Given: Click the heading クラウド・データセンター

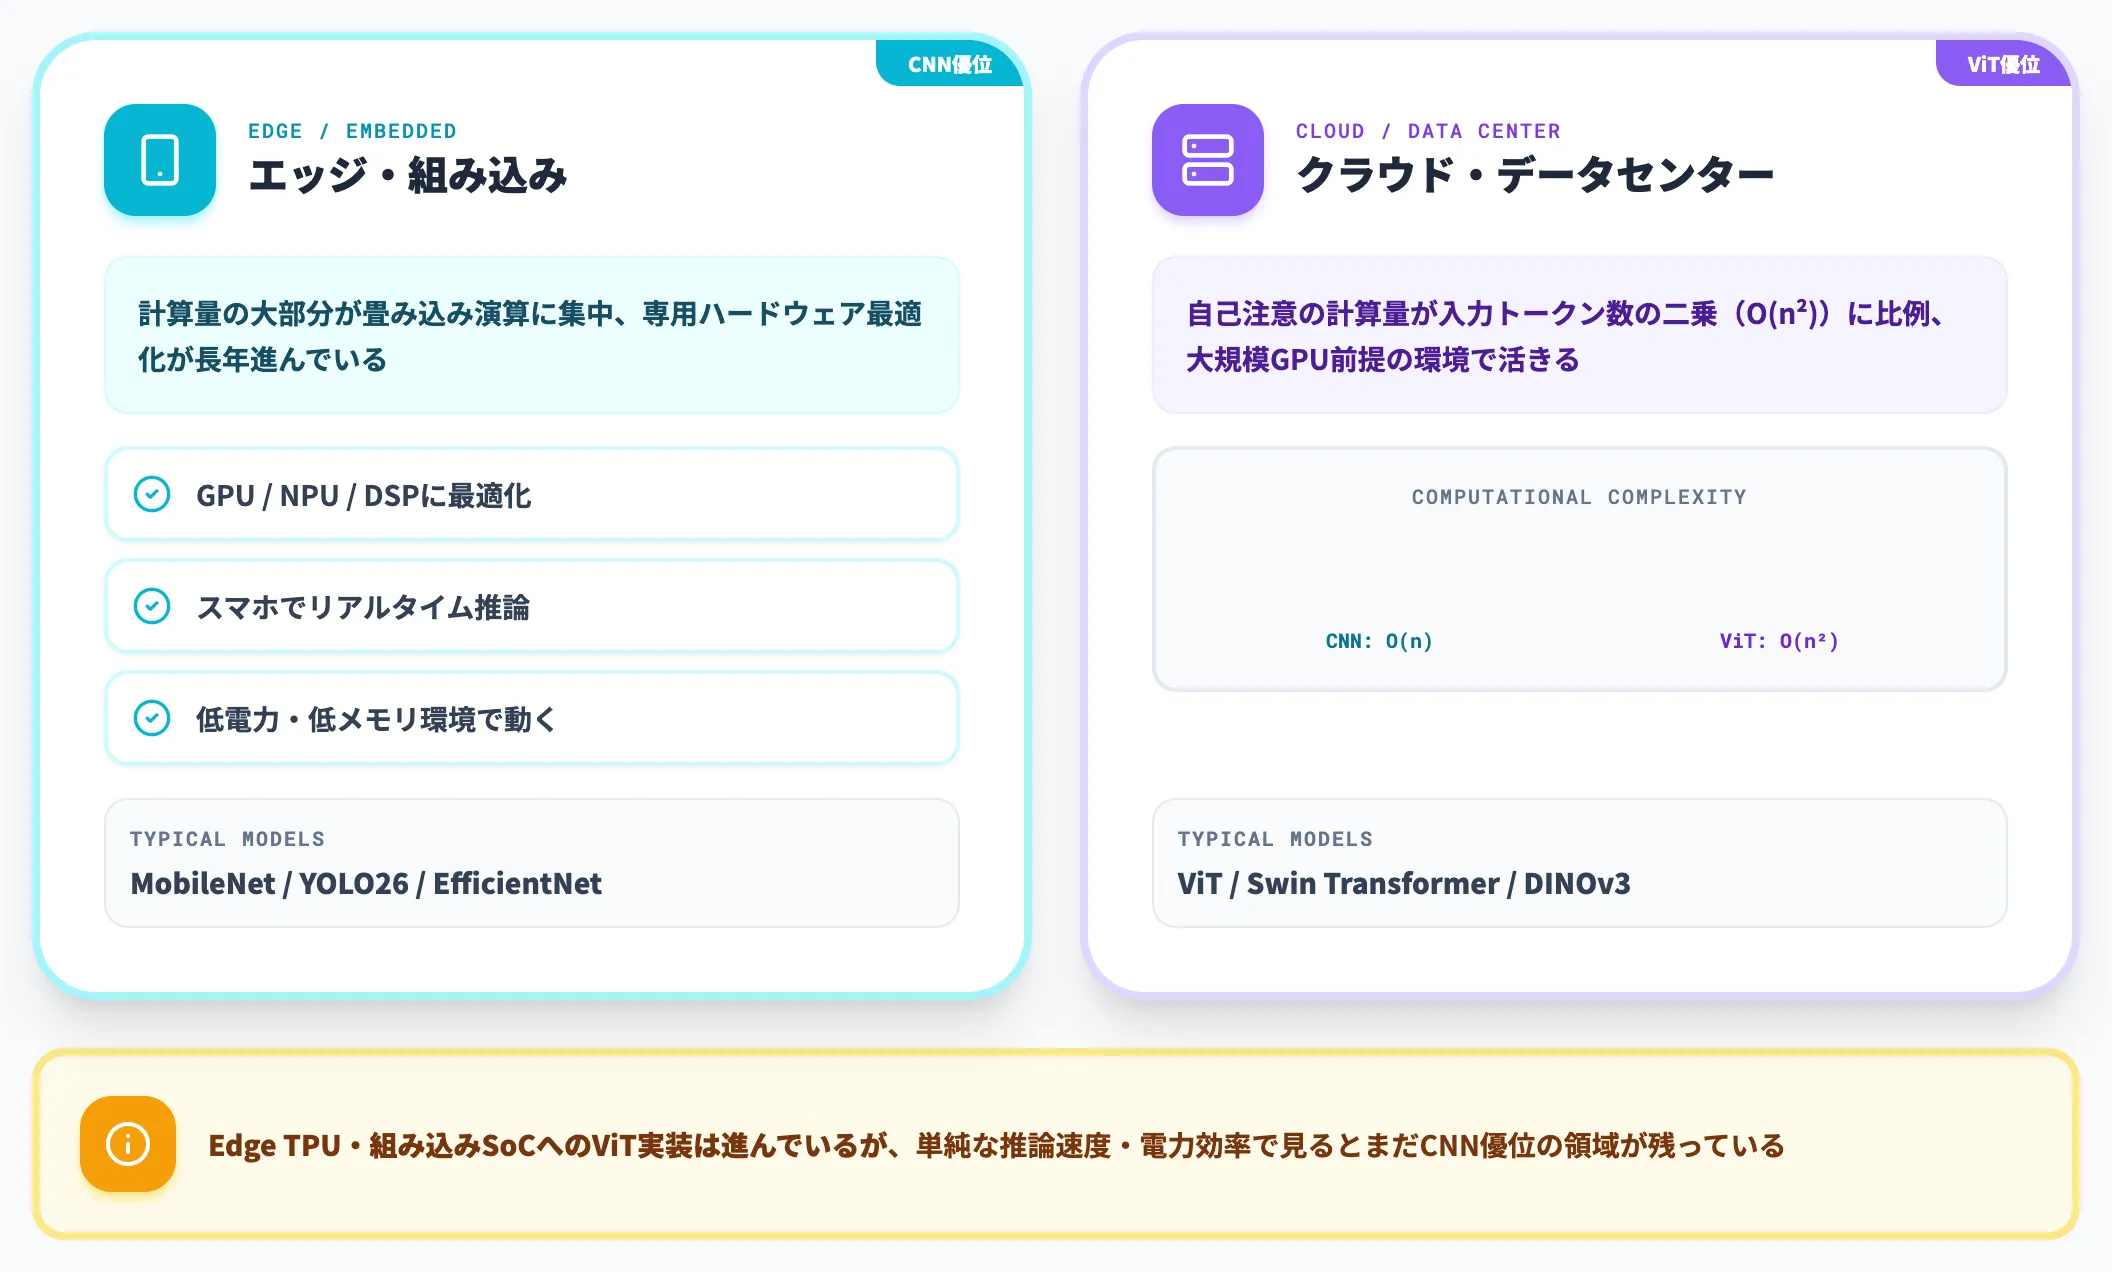Looking at the screenshot, I should [x=1535, y=176].
